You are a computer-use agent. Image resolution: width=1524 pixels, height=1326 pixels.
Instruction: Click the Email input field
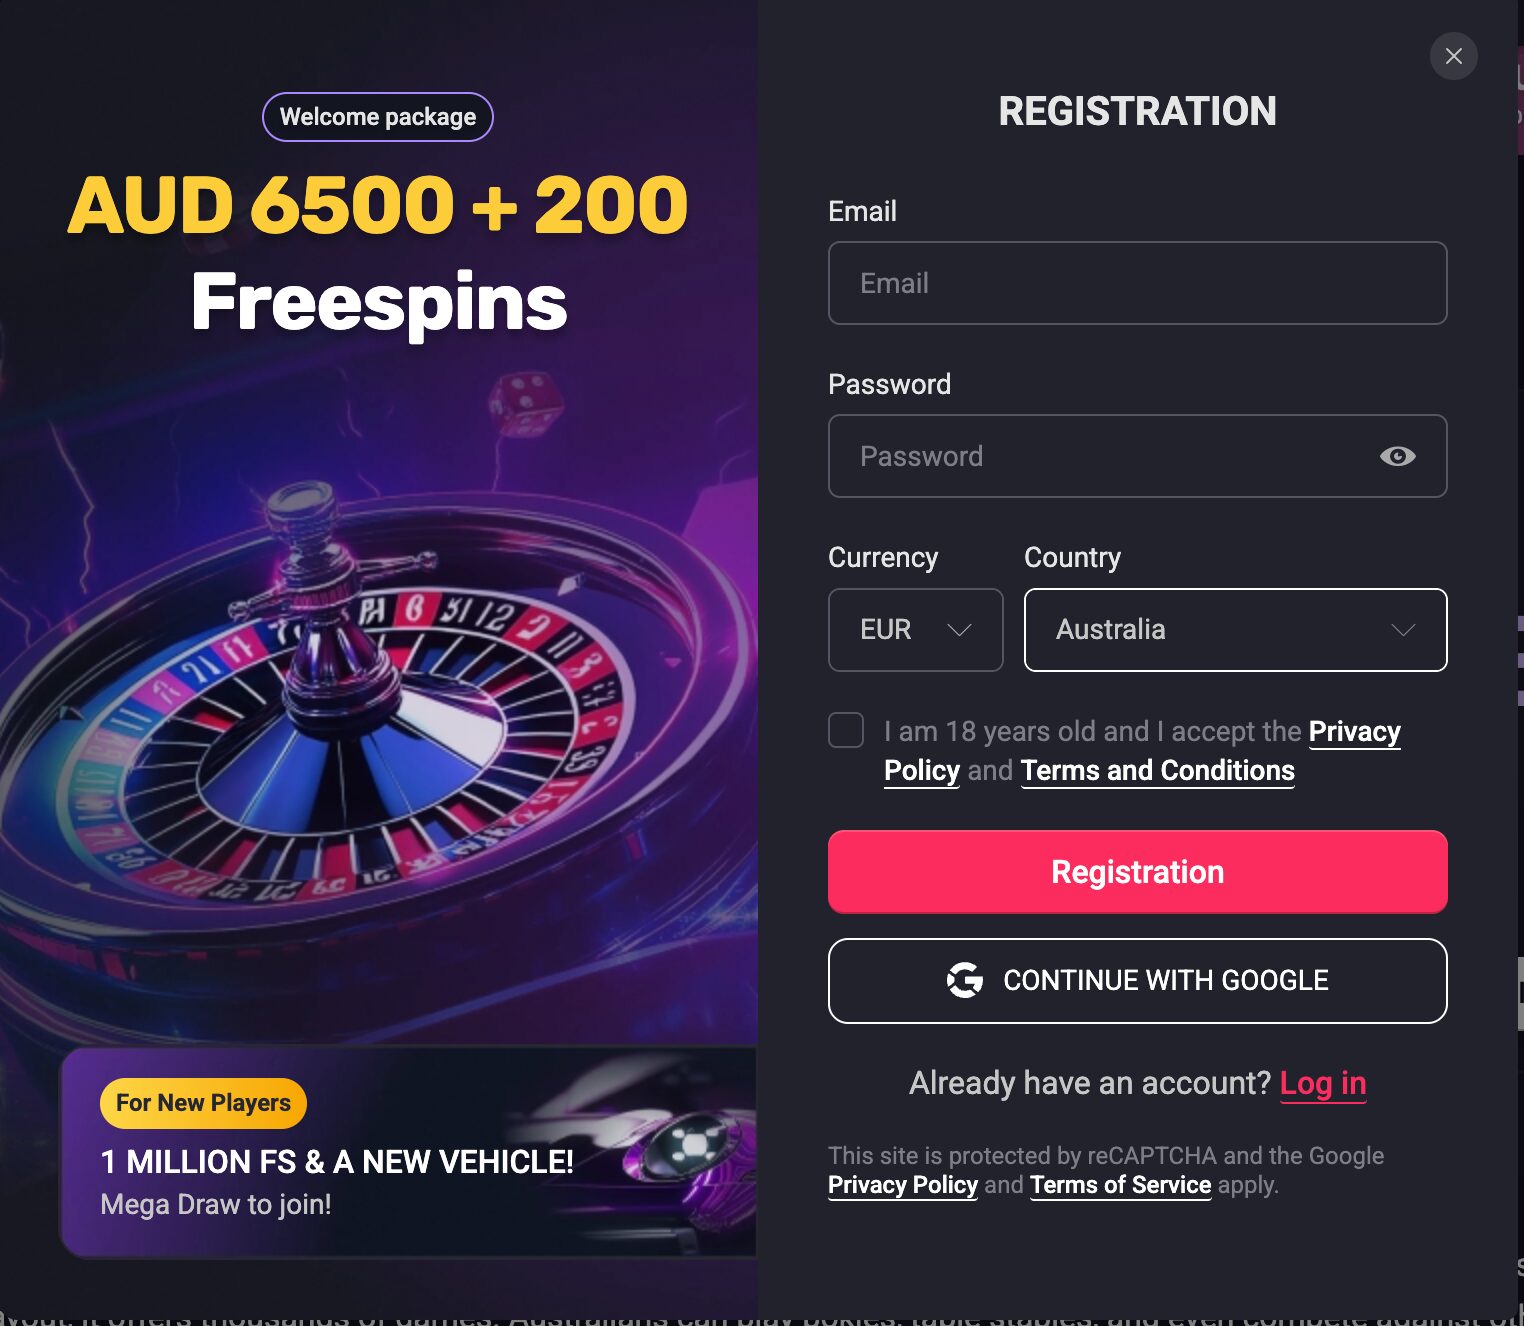(x=1137, y=283)
